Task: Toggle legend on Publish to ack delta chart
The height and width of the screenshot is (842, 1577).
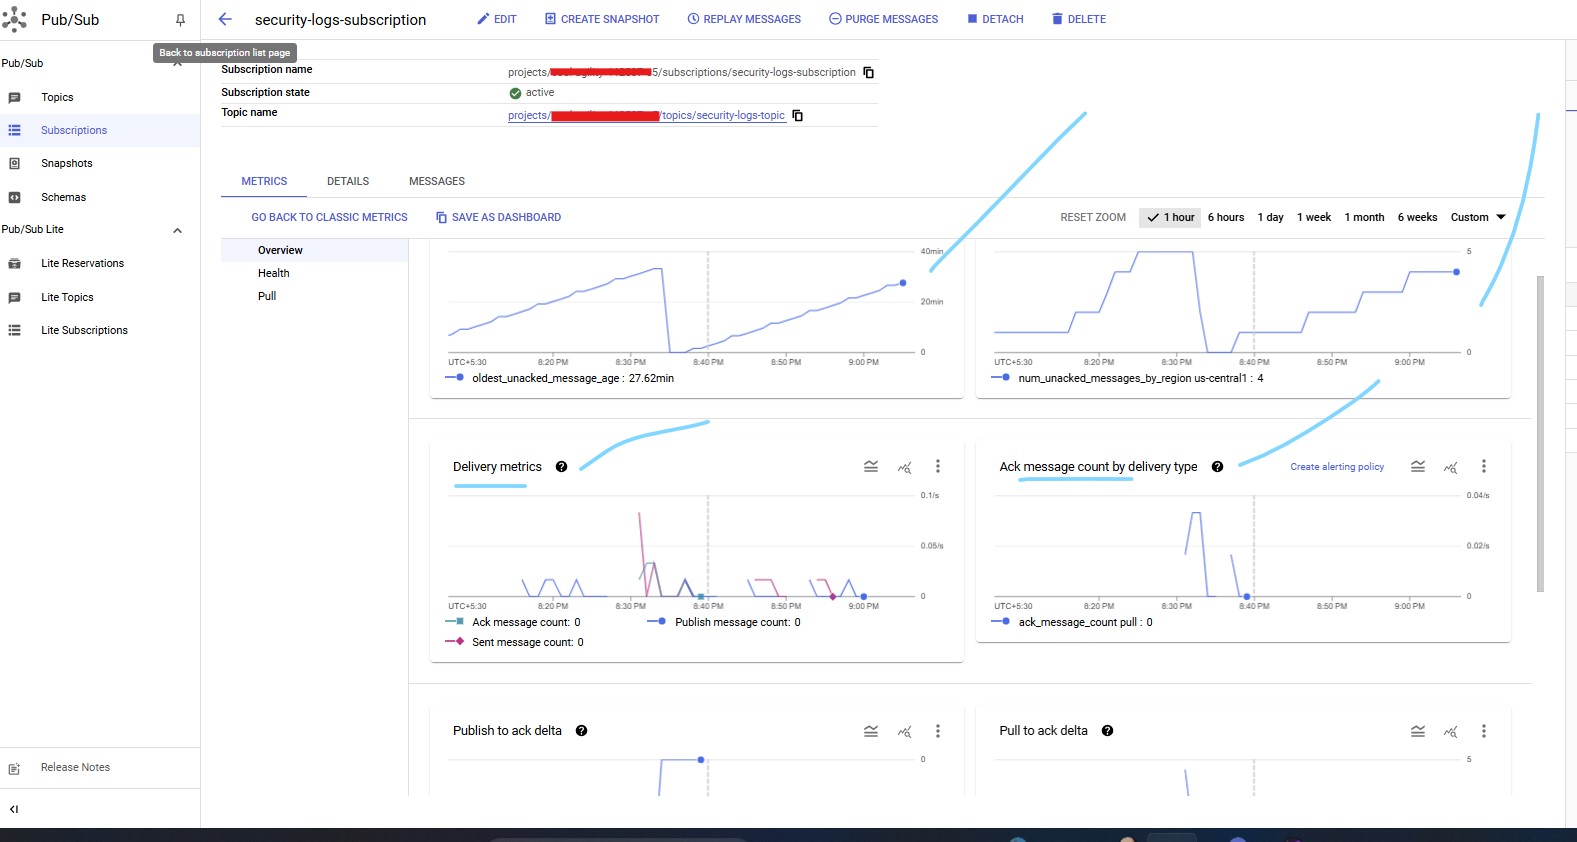Action: coord(871,731)
